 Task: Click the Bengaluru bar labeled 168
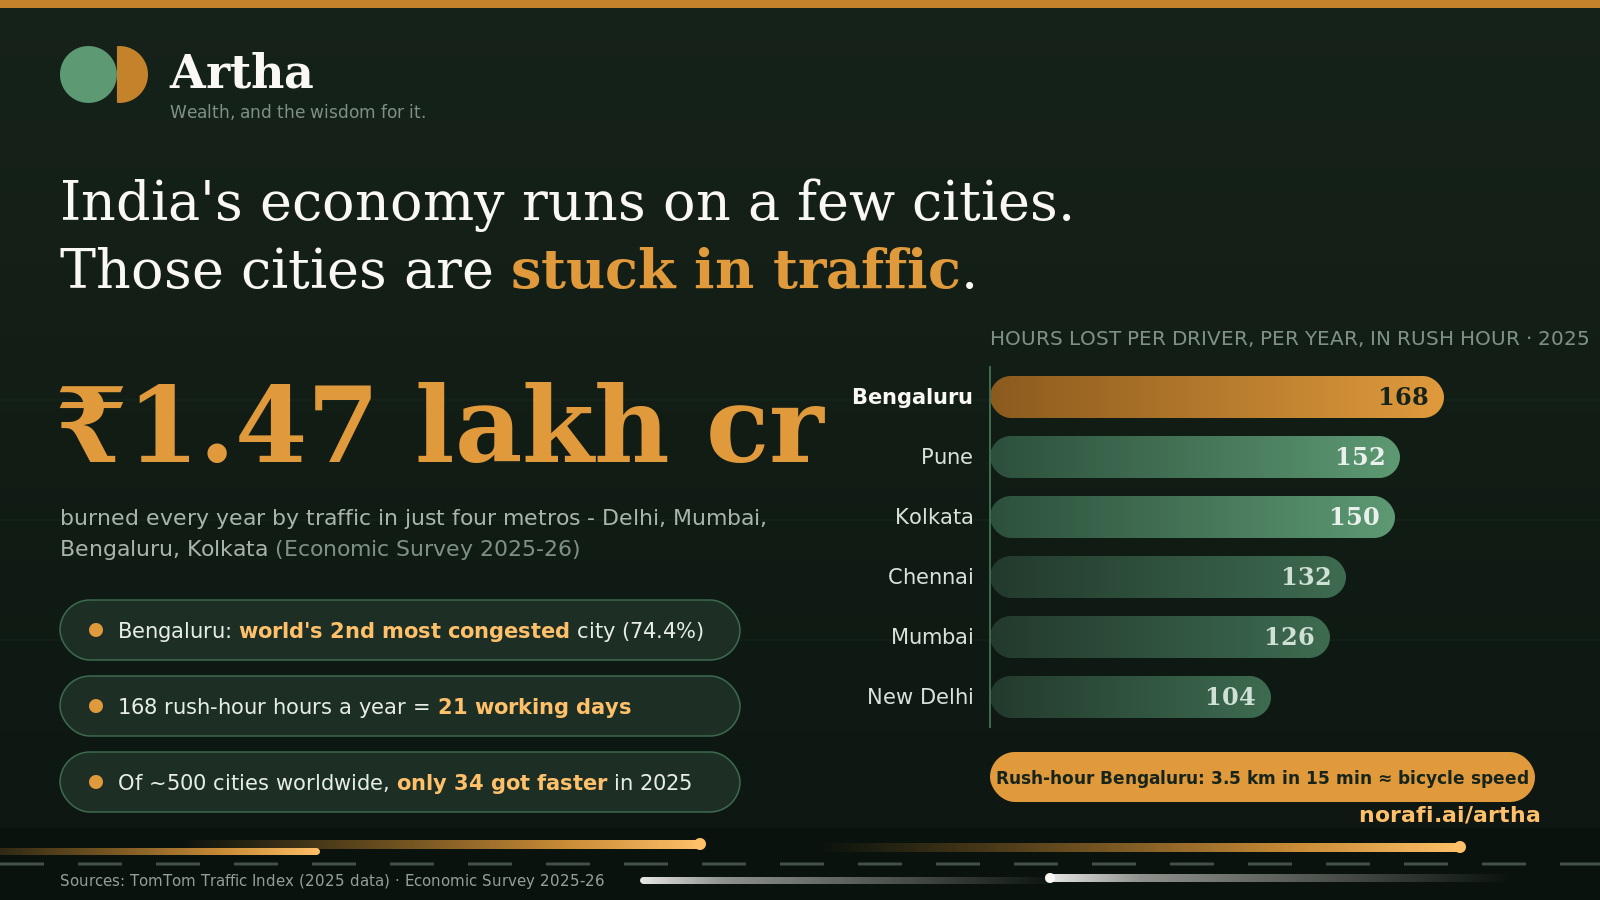point(1217,397)
